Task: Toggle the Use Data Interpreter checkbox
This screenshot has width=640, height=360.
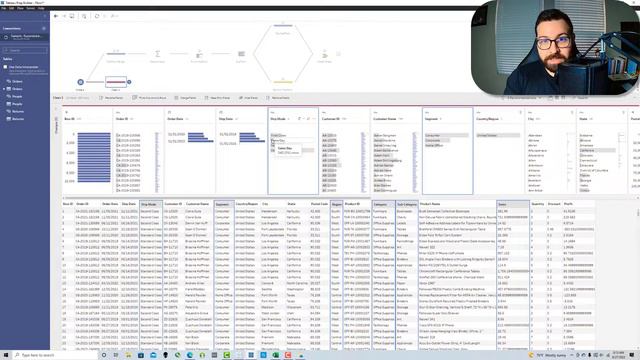Action: click(x=5, y=67)
